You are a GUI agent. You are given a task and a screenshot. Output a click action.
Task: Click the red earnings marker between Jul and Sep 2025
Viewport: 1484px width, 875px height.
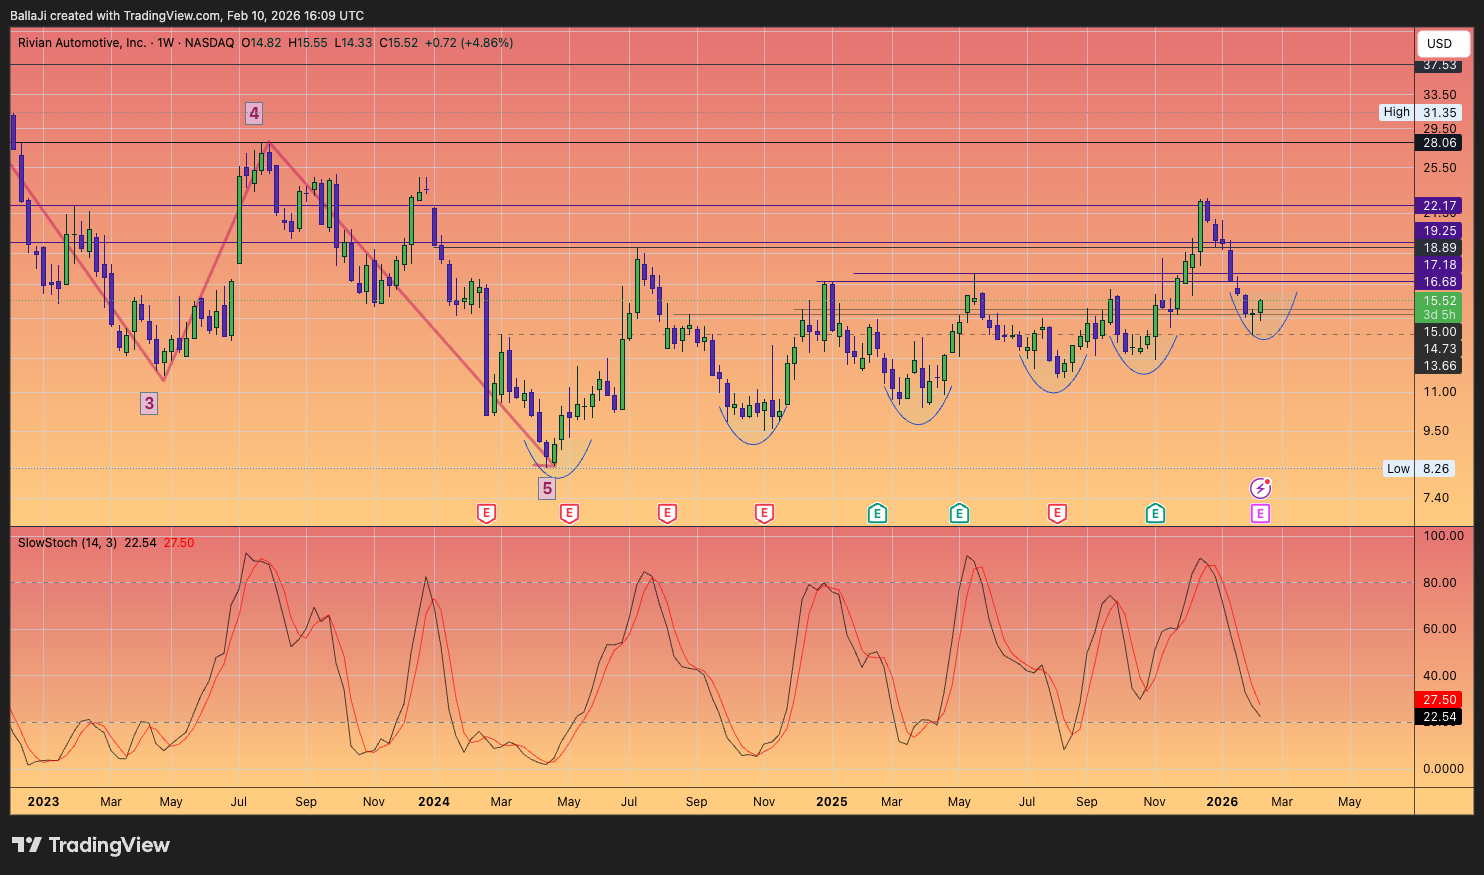tap(1057, 514)
